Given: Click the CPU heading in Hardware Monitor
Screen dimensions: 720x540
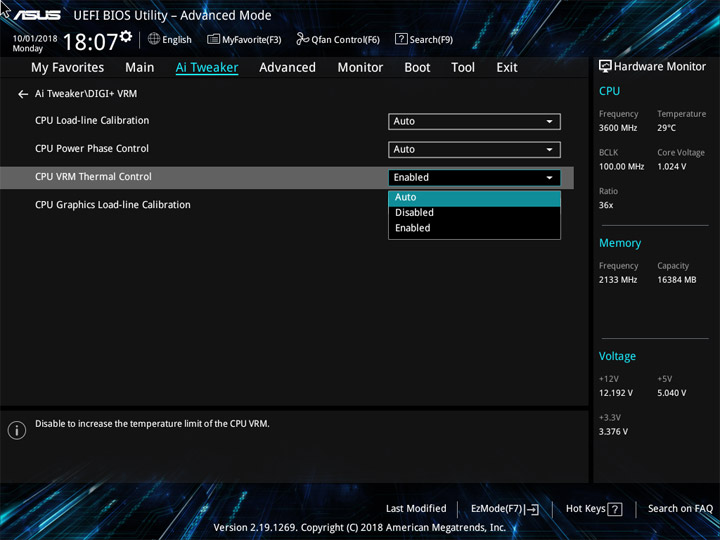Looking at the screenshot, I should (609, 91).
